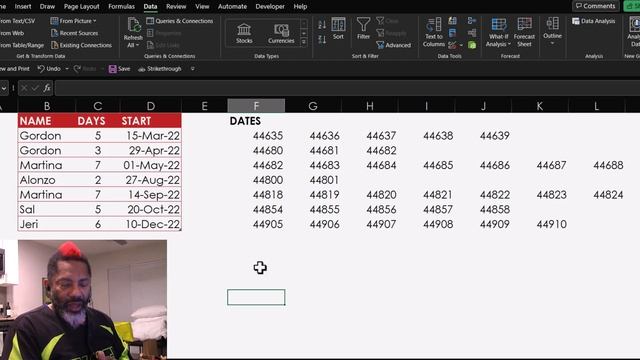640x360 pixels.
Task: Open the Help tab
Action: click(x=300, y=7)
